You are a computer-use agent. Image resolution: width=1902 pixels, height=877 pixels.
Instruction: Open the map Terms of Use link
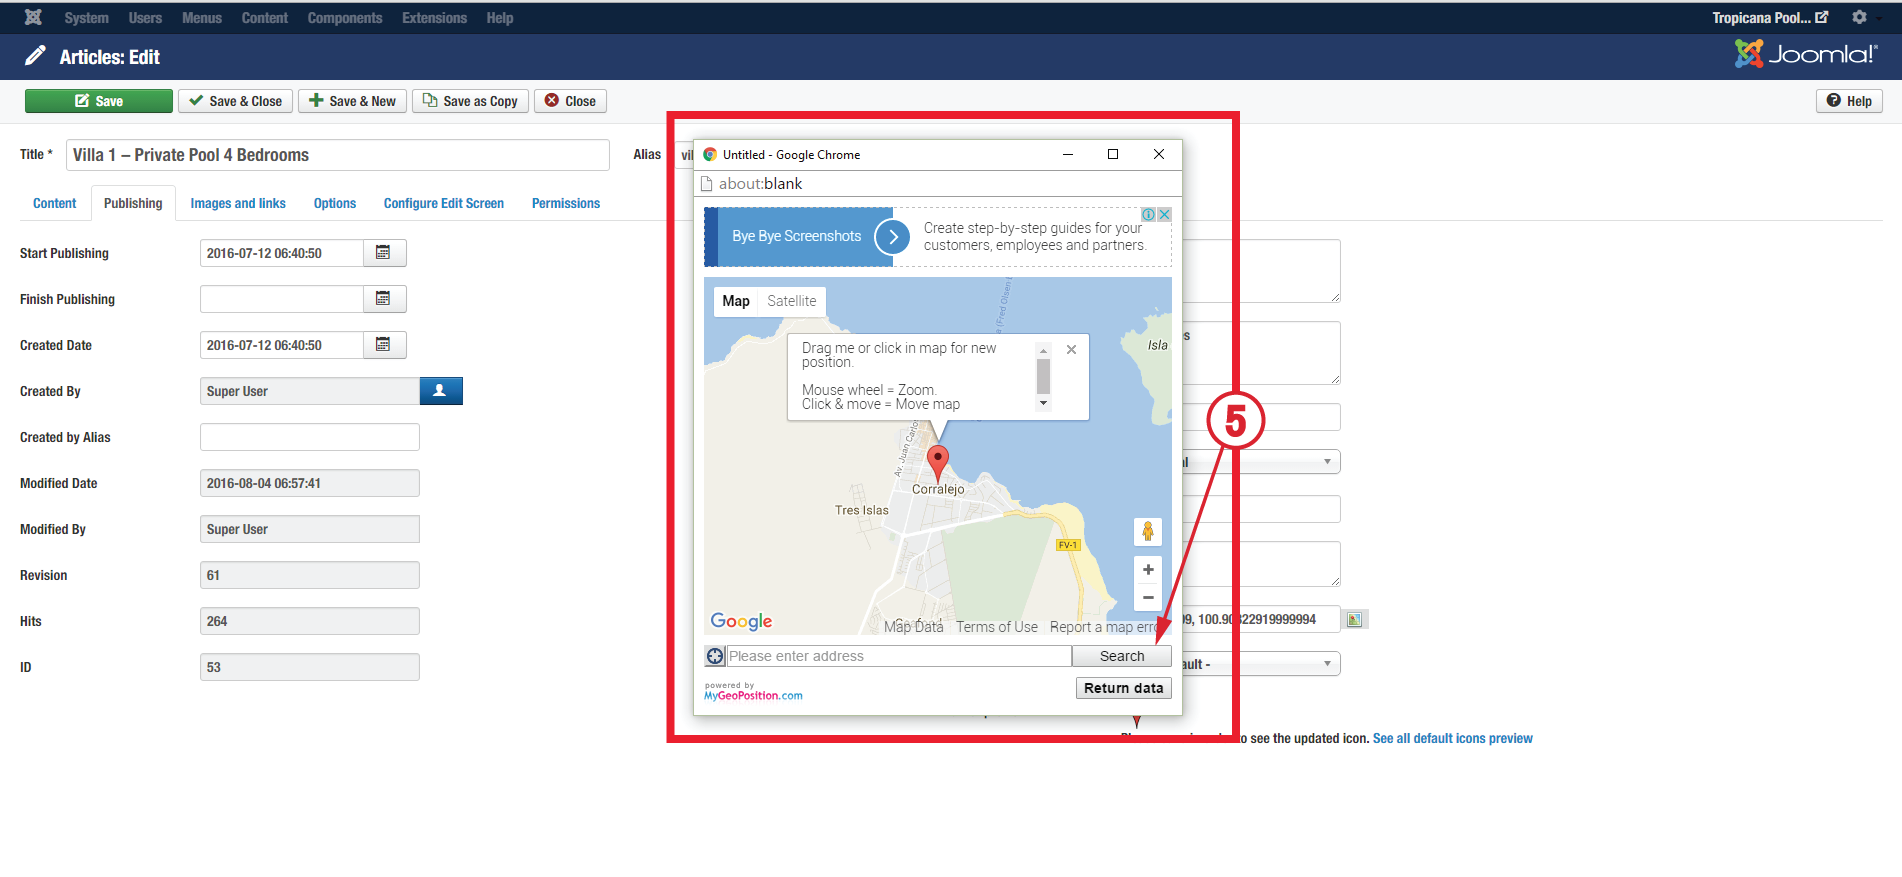point(997,627)
